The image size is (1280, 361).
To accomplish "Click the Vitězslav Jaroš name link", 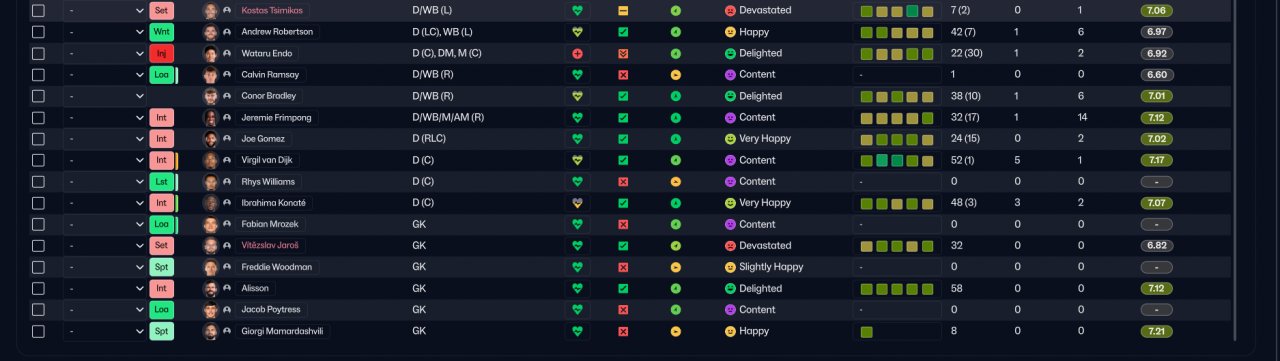I will coord(270,245).
